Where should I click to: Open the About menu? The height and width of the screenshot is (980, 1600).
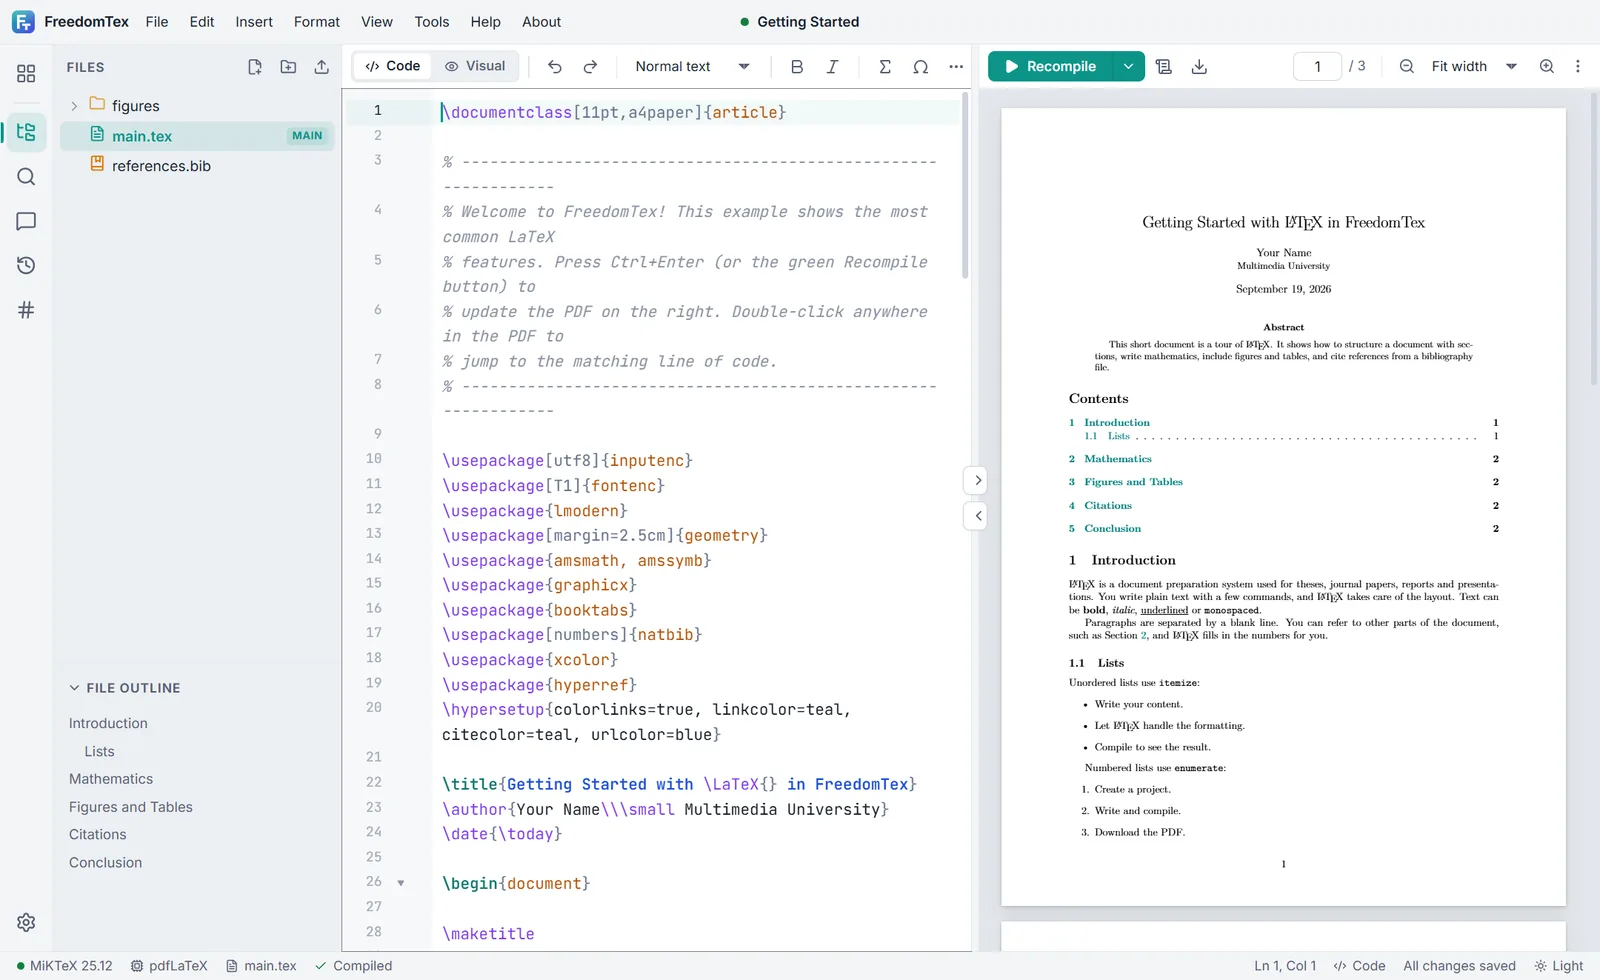(541, 22)
